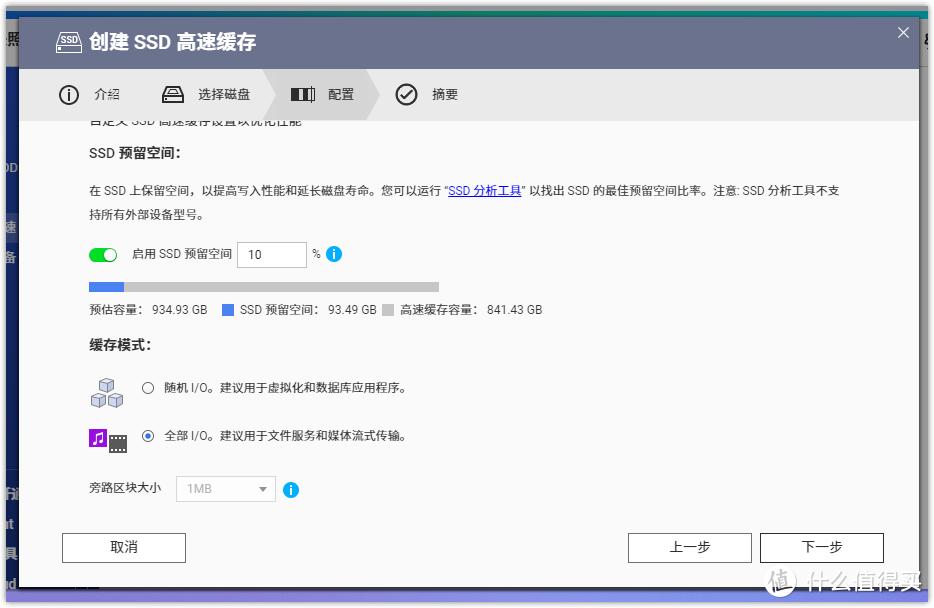Click the SSD reserved space percentage input field
The width and height of the screenshot is (934, 608).
pyautogui.click(x=271, y=254)
